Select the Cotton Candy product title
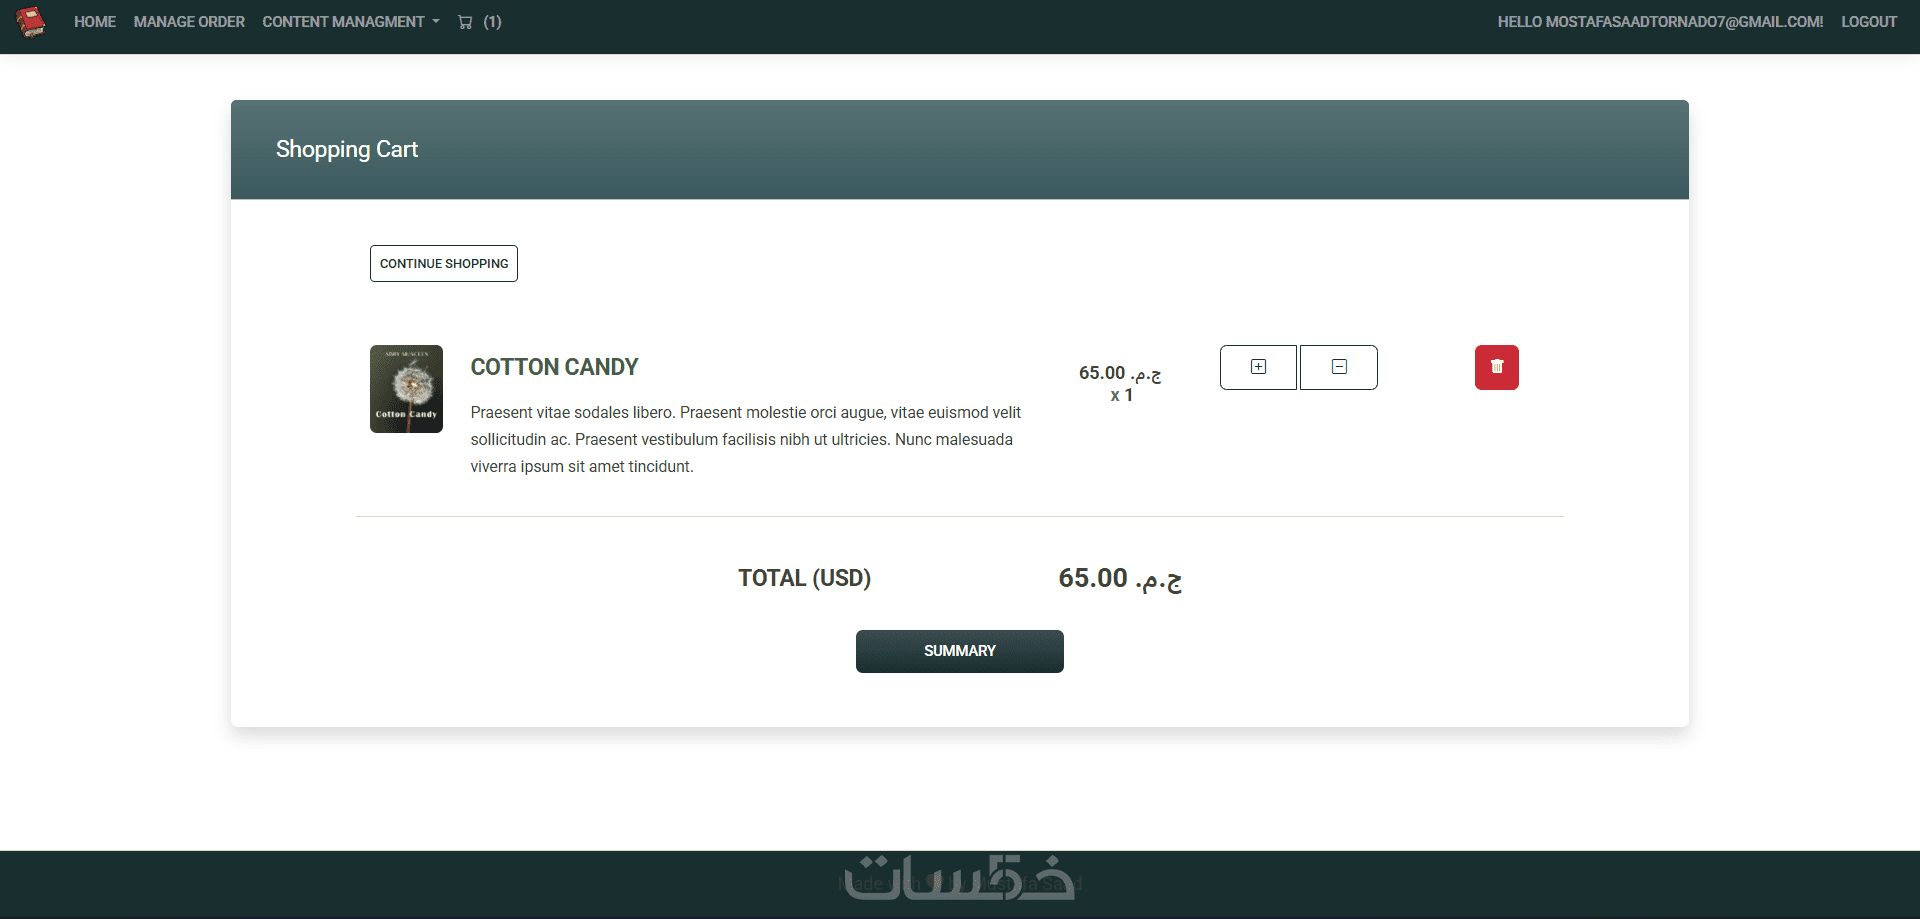This screenshot has width=1920, height=919. pos(554,367)
